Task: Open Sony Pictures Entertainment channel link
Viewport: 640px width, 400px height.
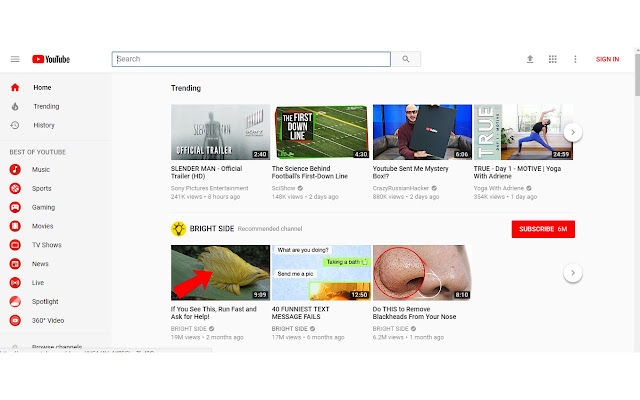Action: (x=209, y=188)
